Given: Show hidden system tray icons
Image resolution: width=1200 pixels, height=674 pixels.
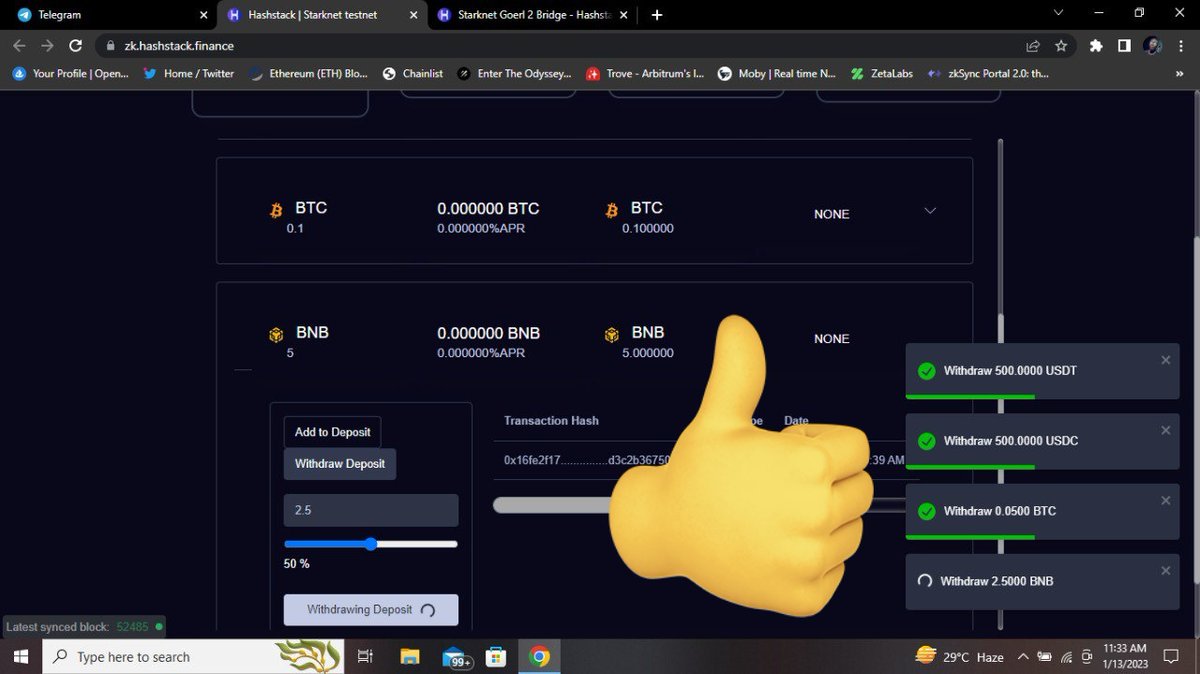Looking at the screenshot, I should [1022, 657].
